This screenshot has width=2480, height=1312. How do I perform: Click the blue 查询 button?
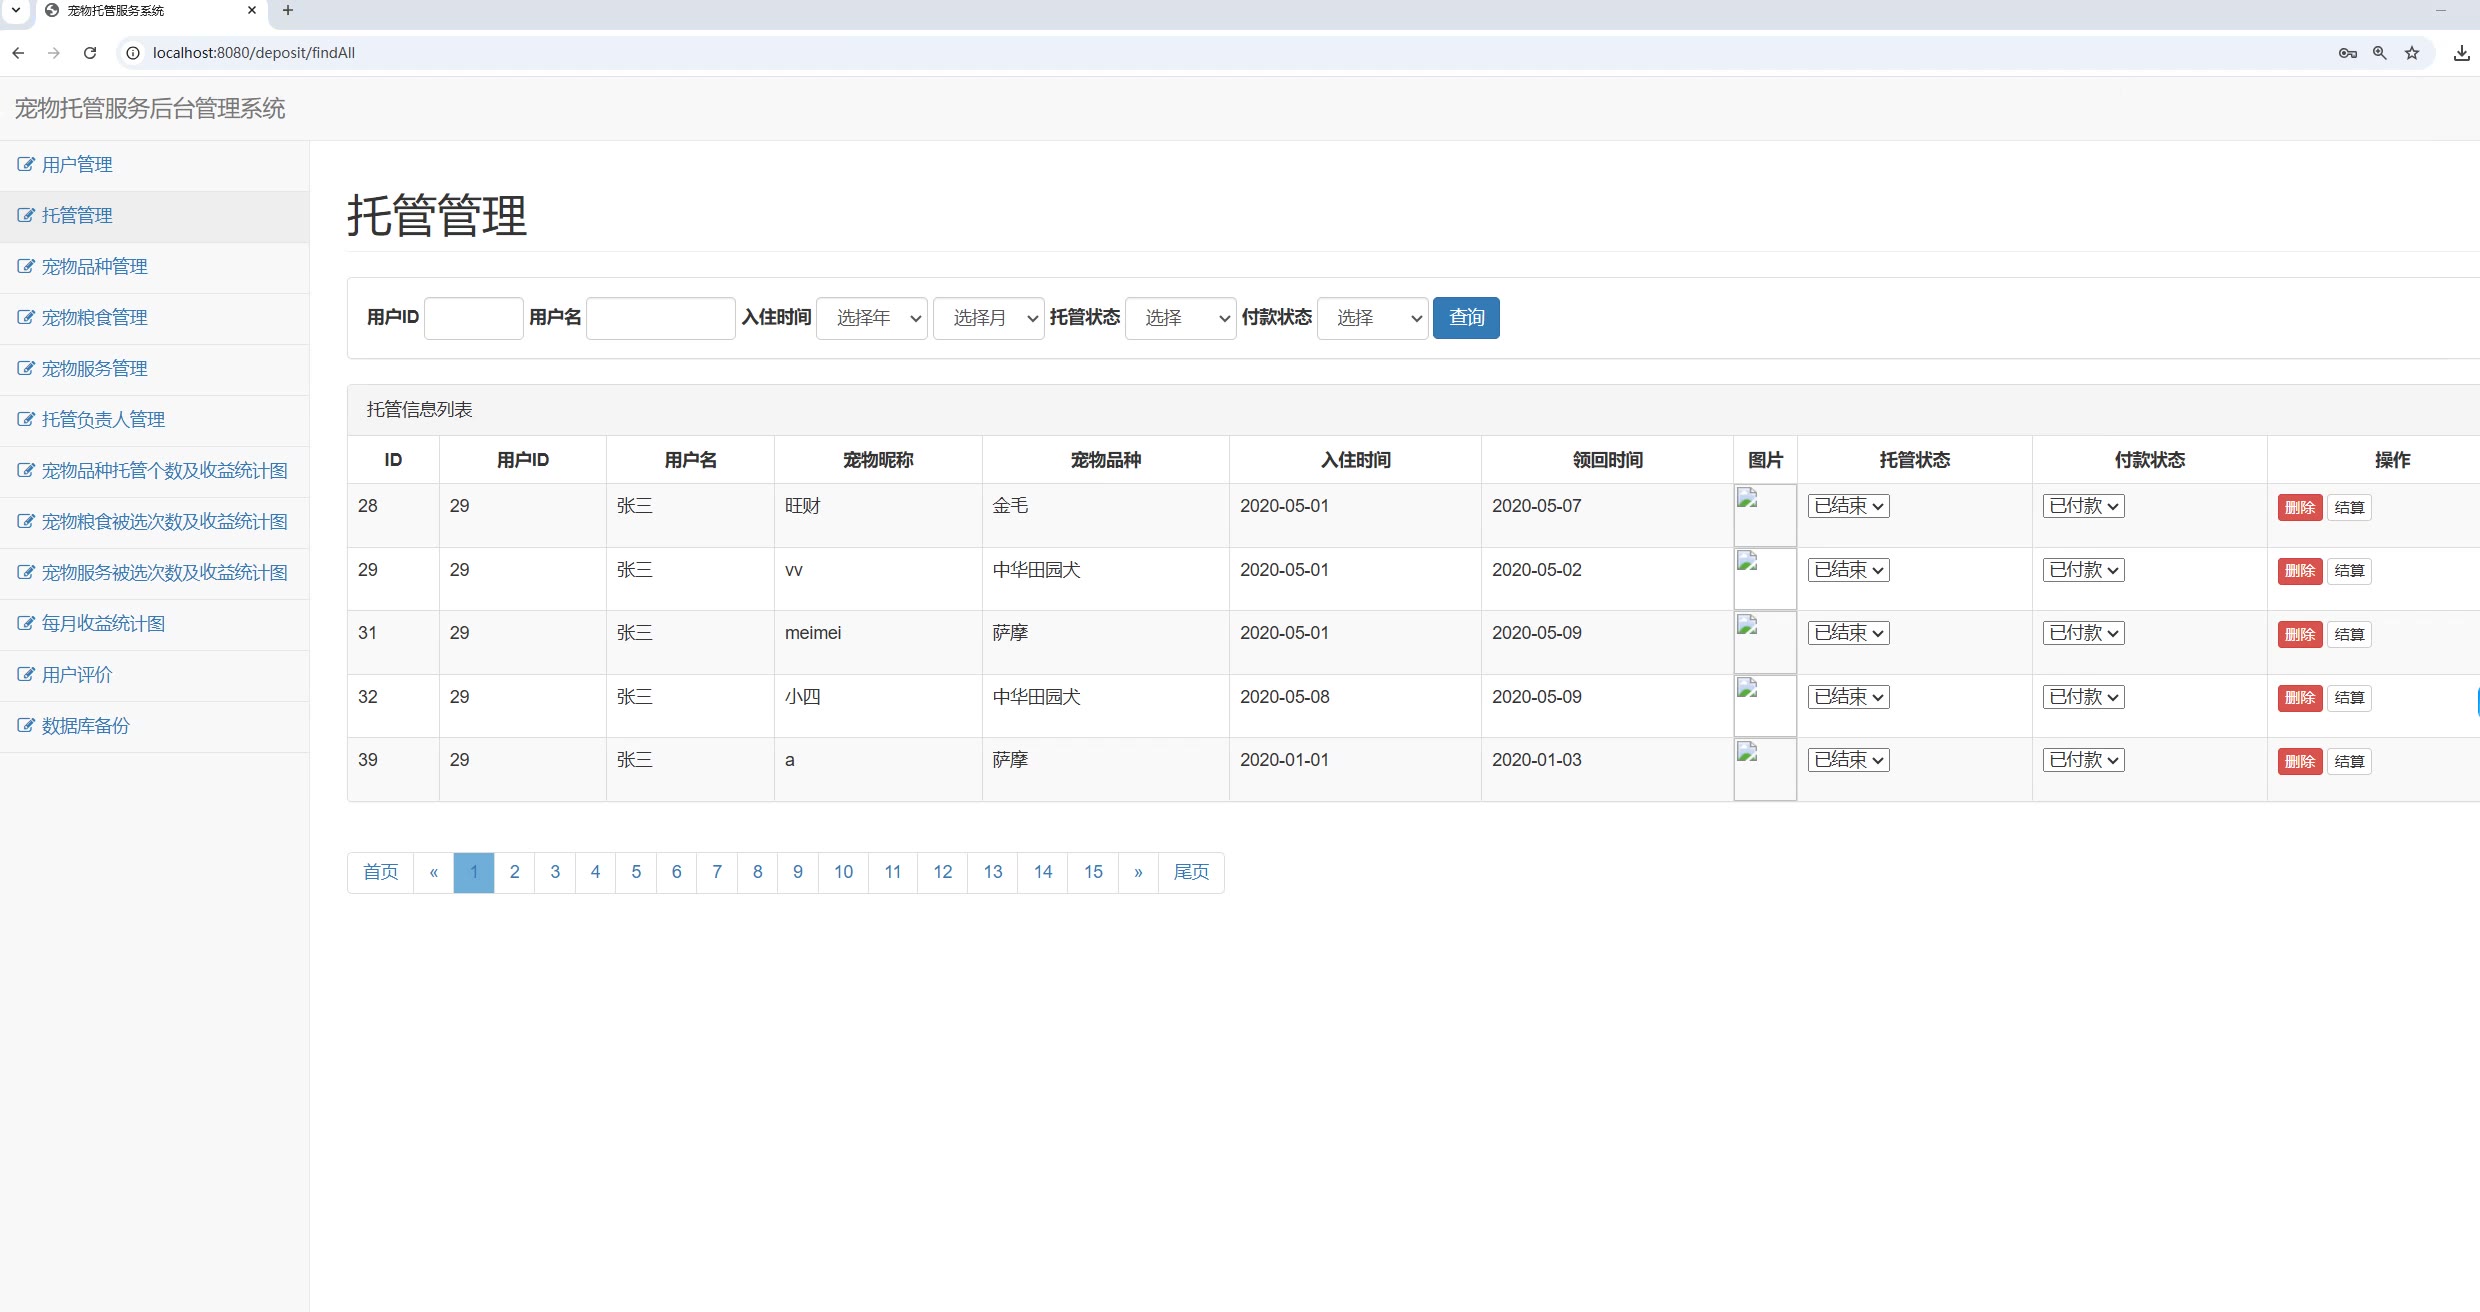(1465, 318)
